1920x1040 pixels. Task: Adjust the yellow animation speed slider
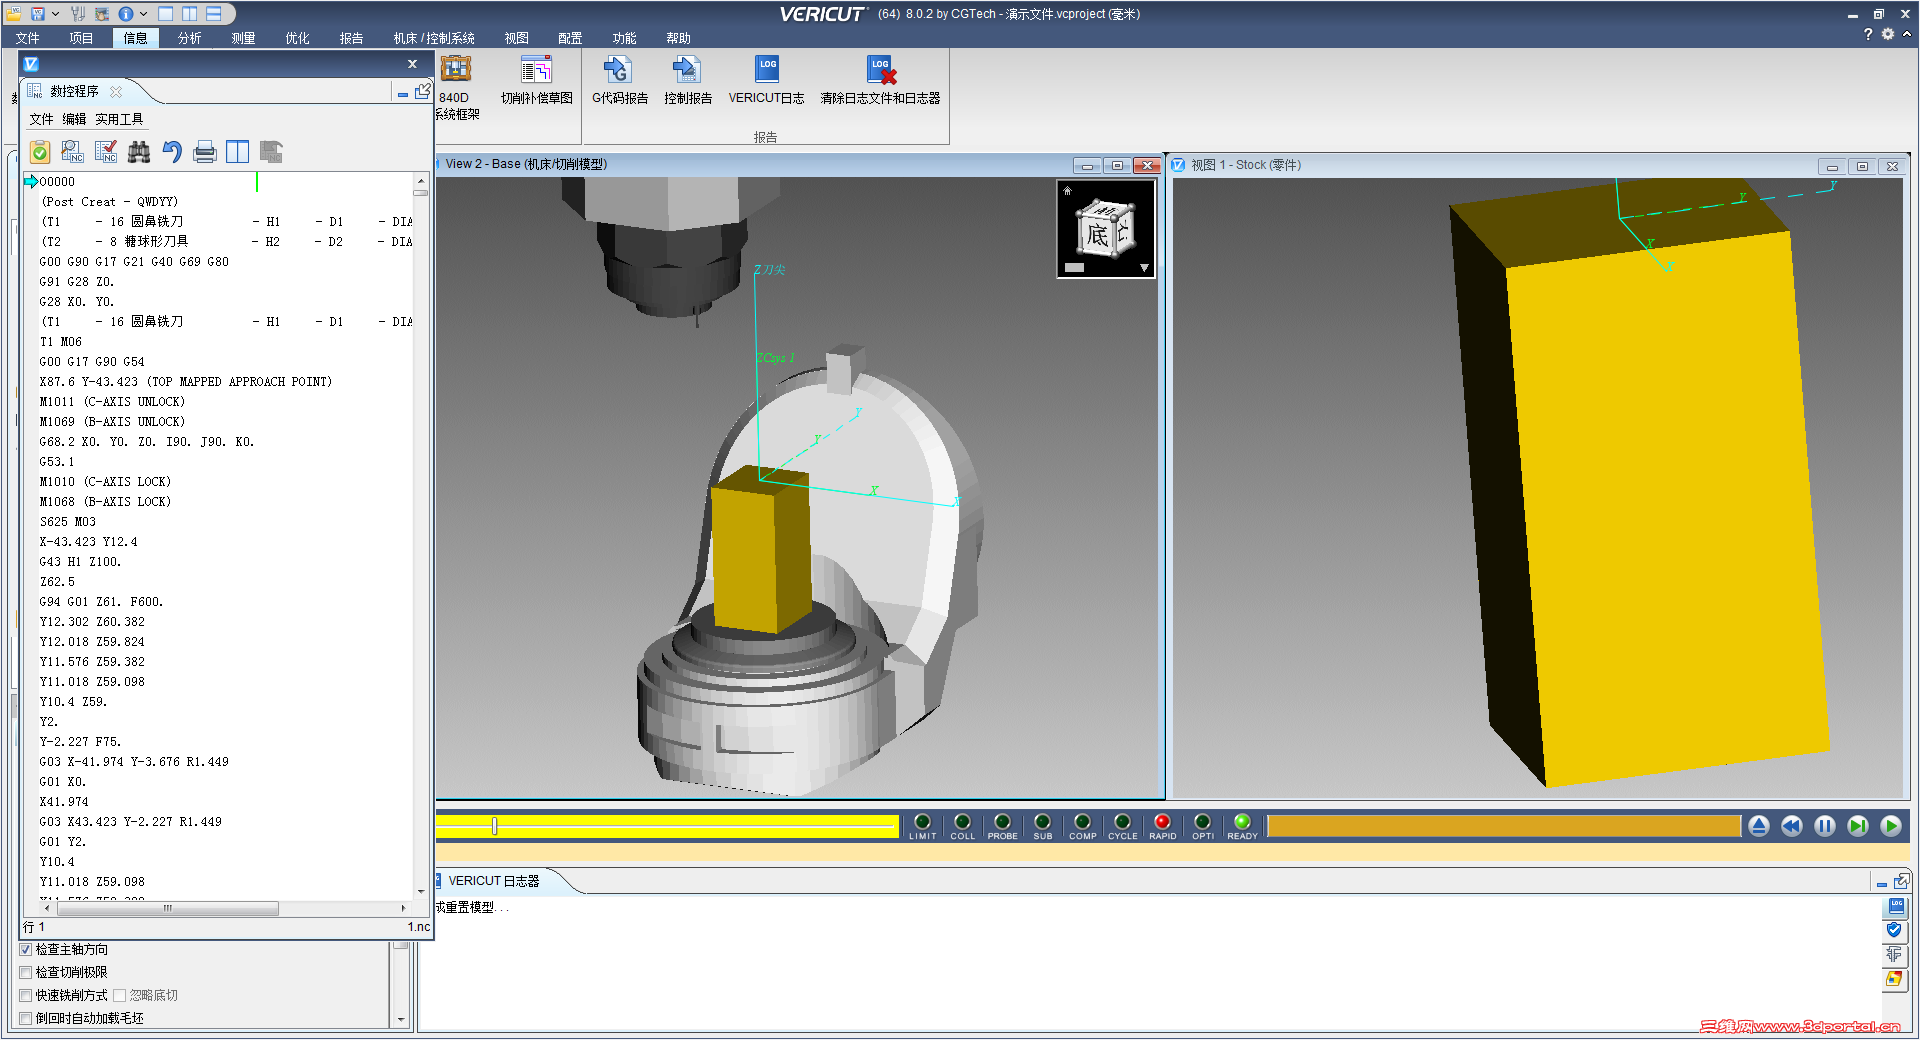click(x=494, y=826)
